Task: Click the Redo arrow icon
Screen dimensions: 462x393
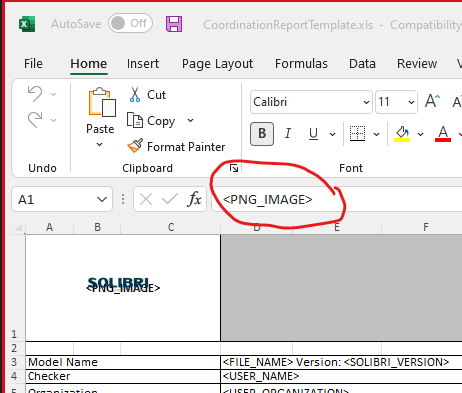Action: click(35, 120)
